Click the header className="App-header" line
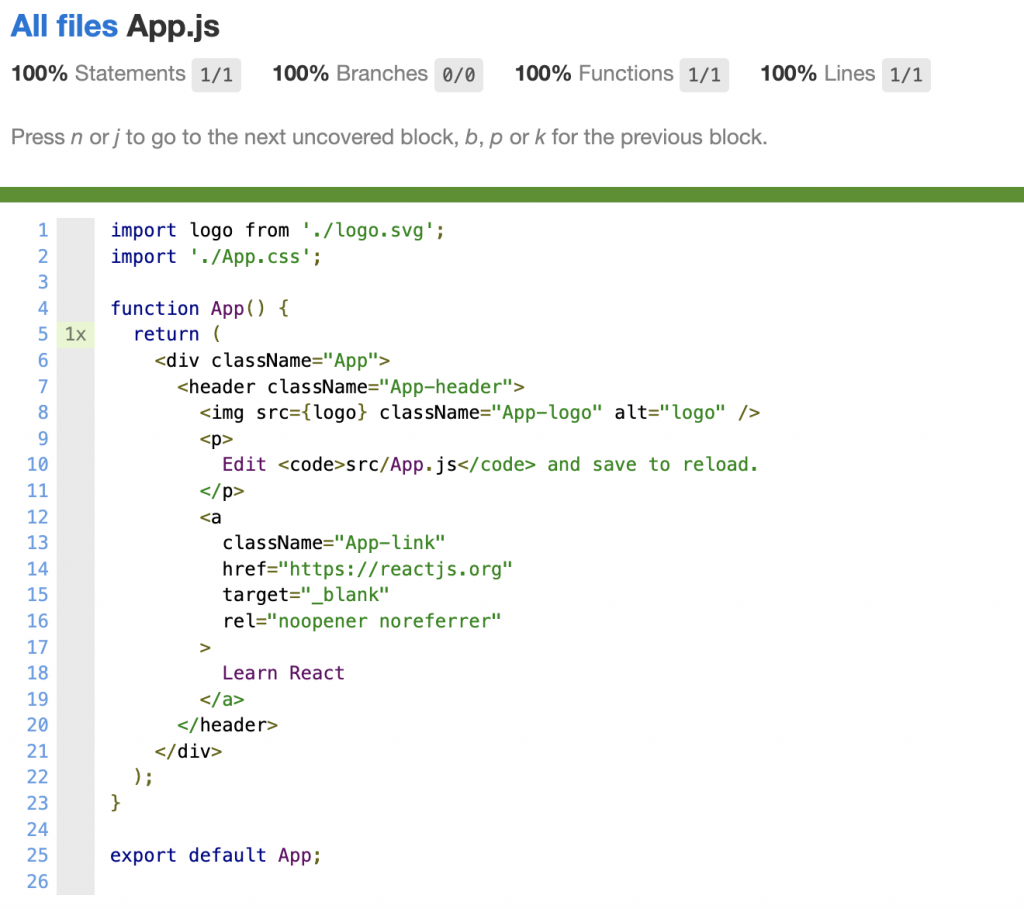The height and width of the screenshot is (909, 1024). tap(351, 387)
